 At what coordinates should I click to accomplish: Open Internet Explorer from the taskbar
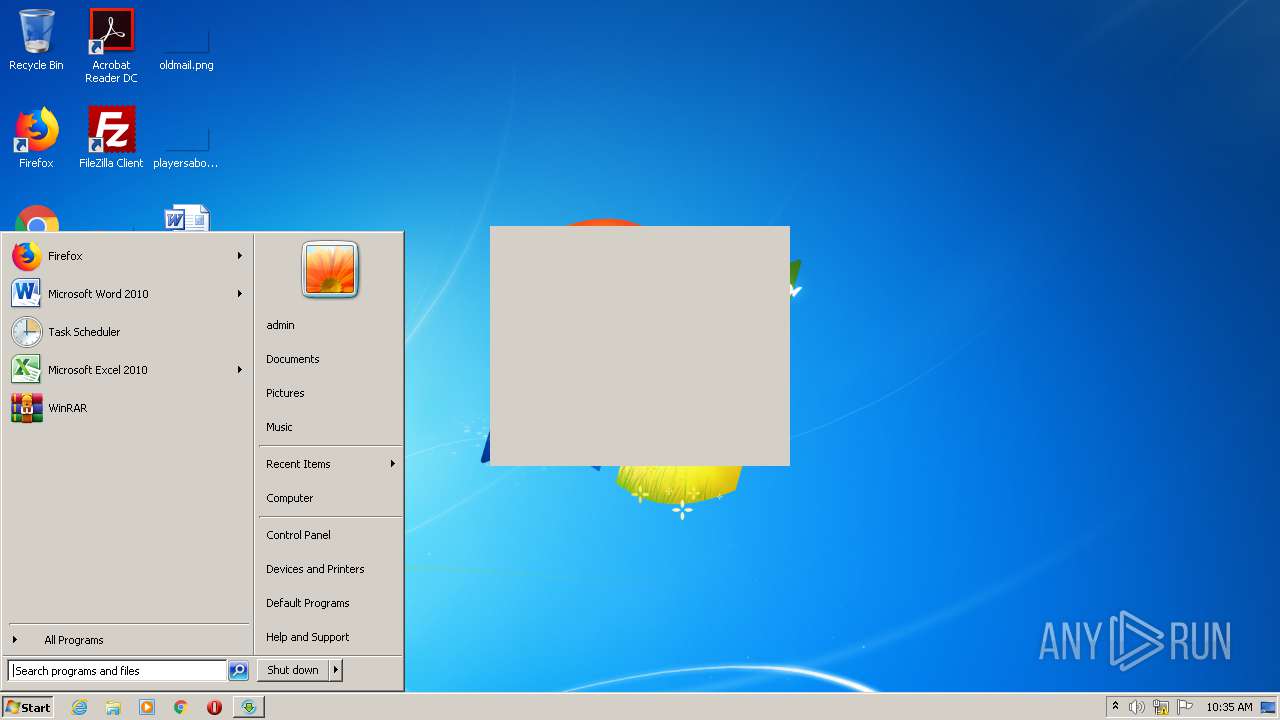pos(79,707)
